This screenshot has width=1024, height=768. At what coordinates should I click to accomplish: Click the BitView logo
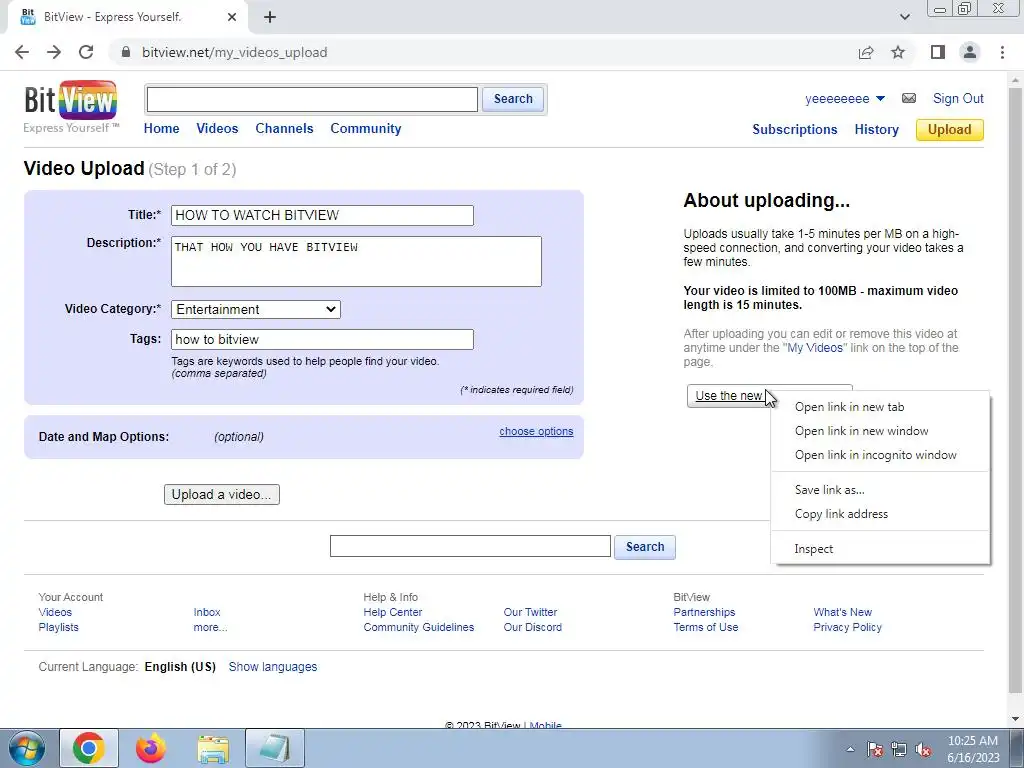coord(71,106)
